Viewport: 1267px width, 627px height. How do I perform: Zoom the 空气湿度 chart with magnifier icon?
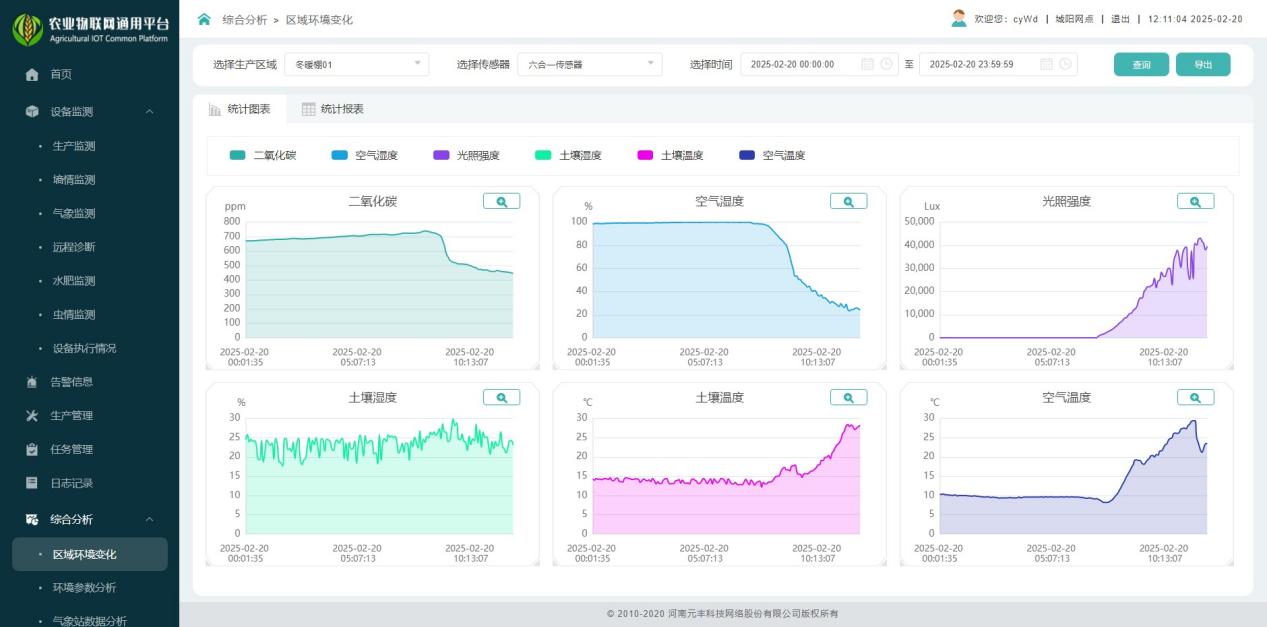[848, 201]
